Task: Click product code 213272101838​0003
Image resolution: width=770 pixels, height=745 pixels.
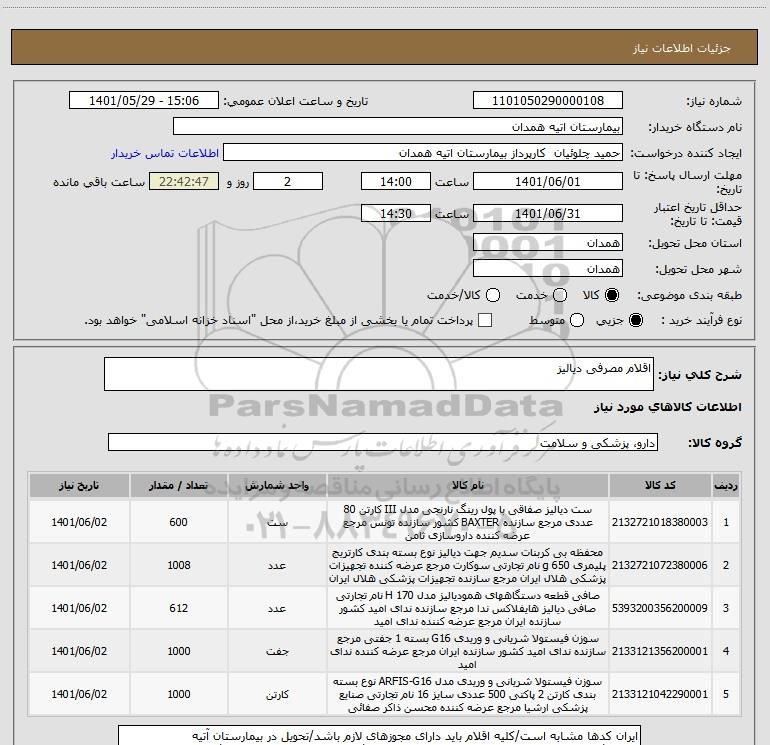Action: pos(660,522)
